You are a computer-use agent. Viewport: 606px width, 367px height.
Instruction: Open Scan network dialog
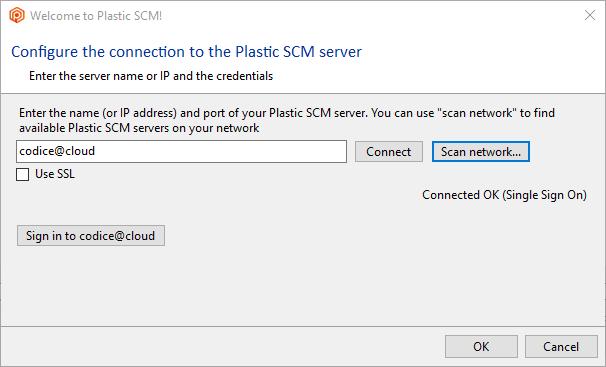[481, 152]
